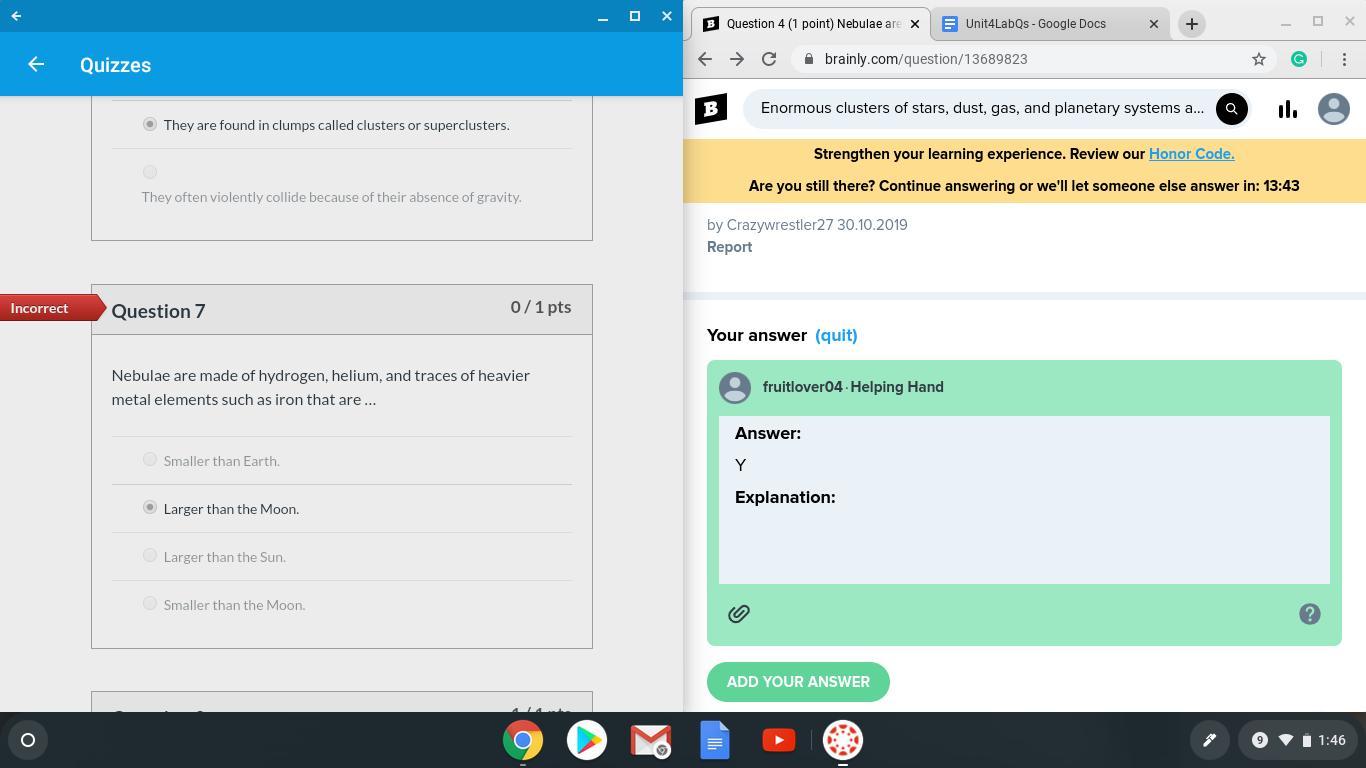Open Gmail from the shelf
Viewport: 1366px width, 768px height.
[651, 740]
